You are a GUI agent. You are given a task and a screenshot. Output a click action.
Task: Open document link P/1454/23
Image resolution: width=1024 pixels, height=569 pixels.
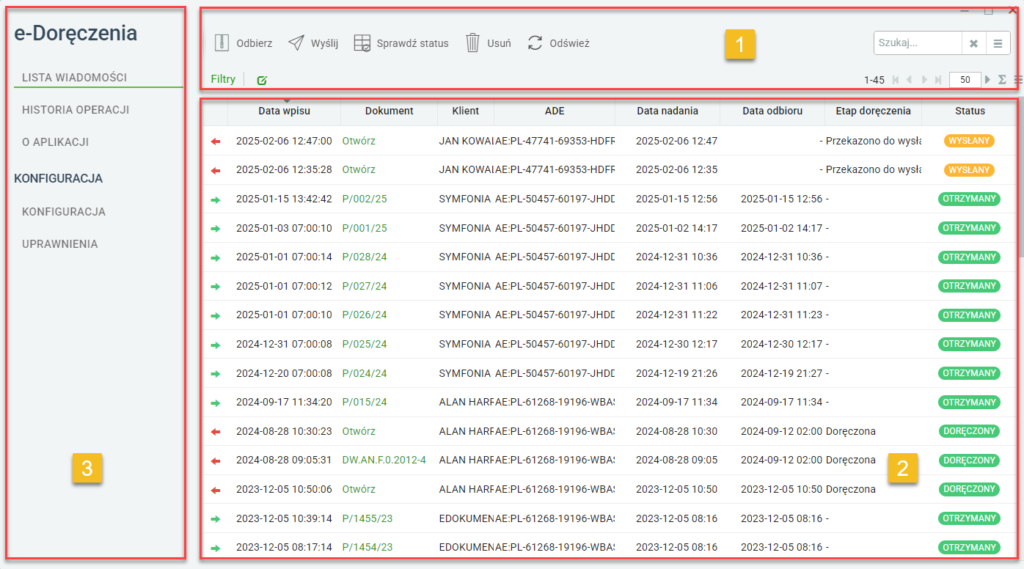click(368, 547)
